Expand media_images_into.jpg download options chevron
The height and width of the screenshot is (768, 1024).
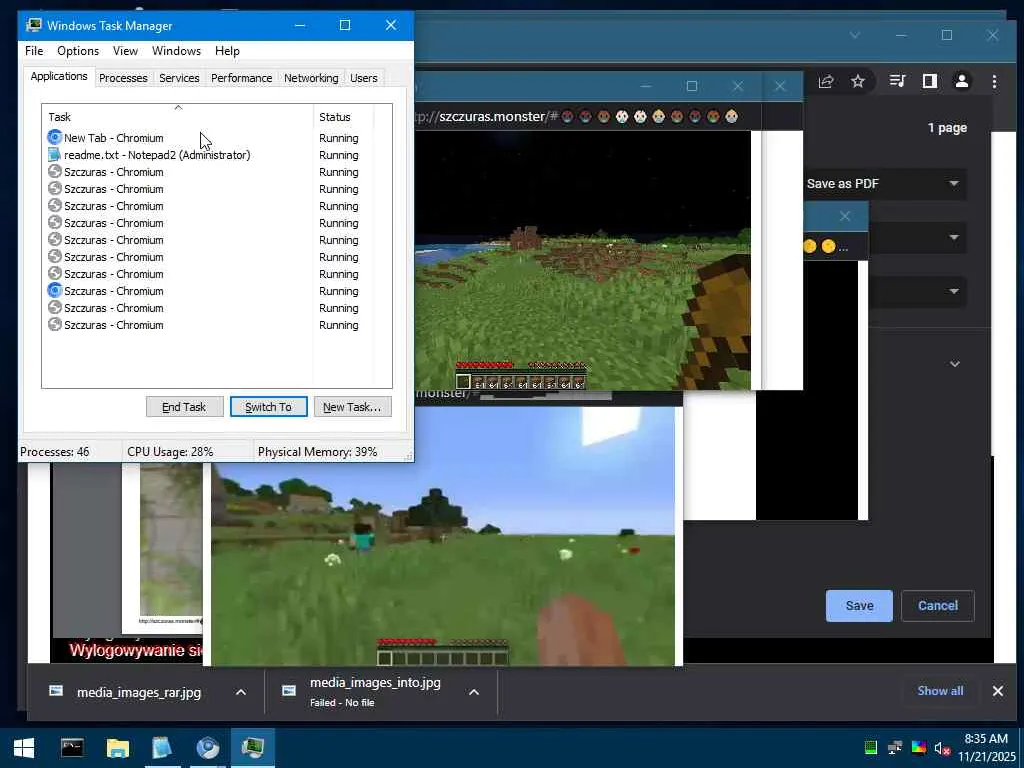pyautogui.click(x=474, y=692)
